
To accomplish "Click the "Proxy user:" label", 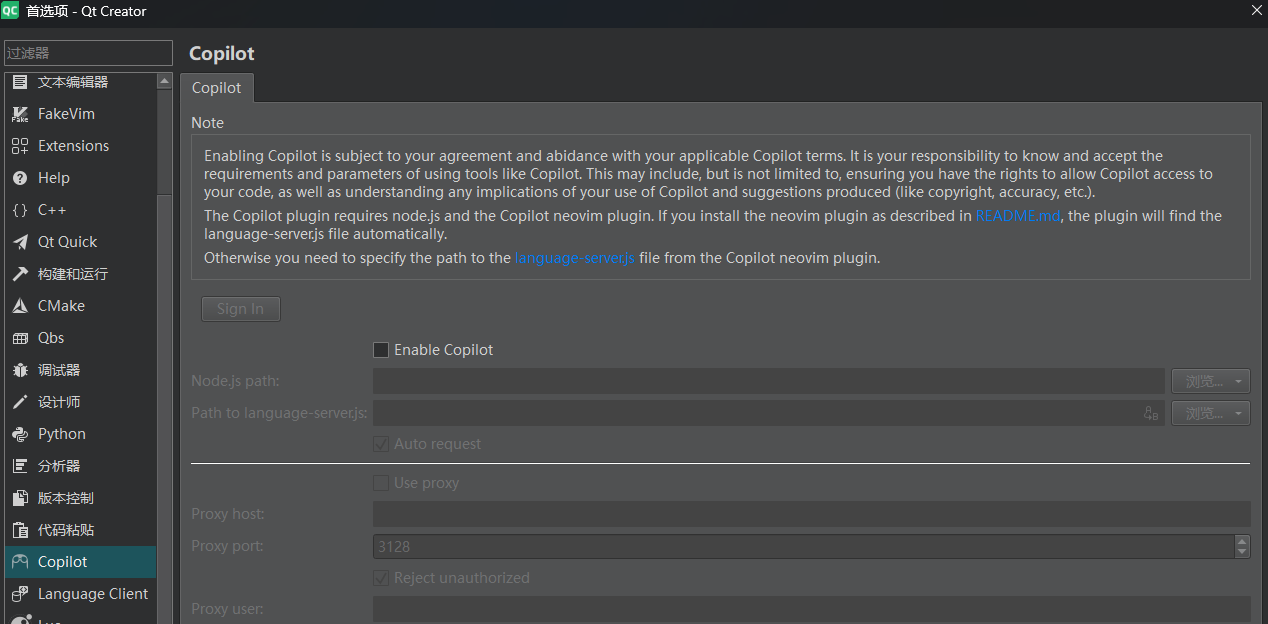I will click(228, 609).
